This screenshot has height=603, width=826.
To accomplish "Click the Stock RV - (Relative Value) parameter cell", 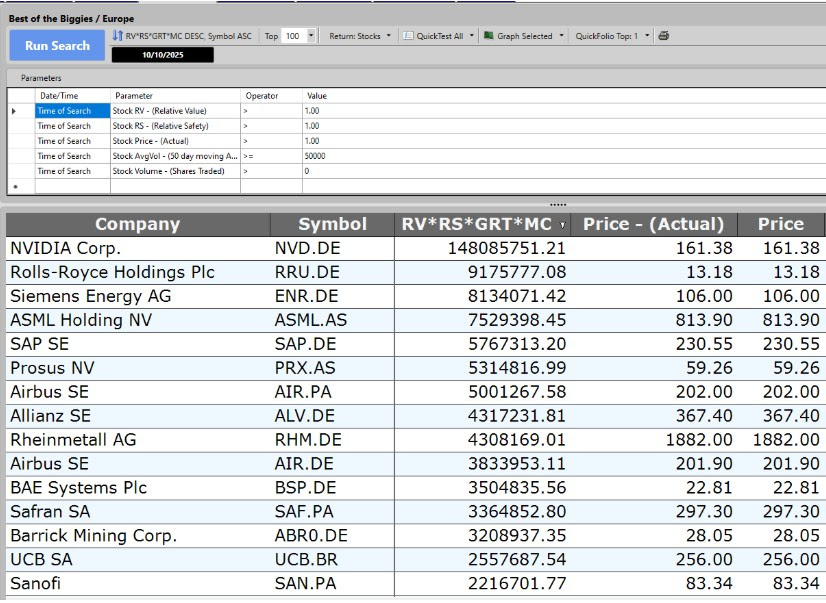I will [x=174, y=111].
